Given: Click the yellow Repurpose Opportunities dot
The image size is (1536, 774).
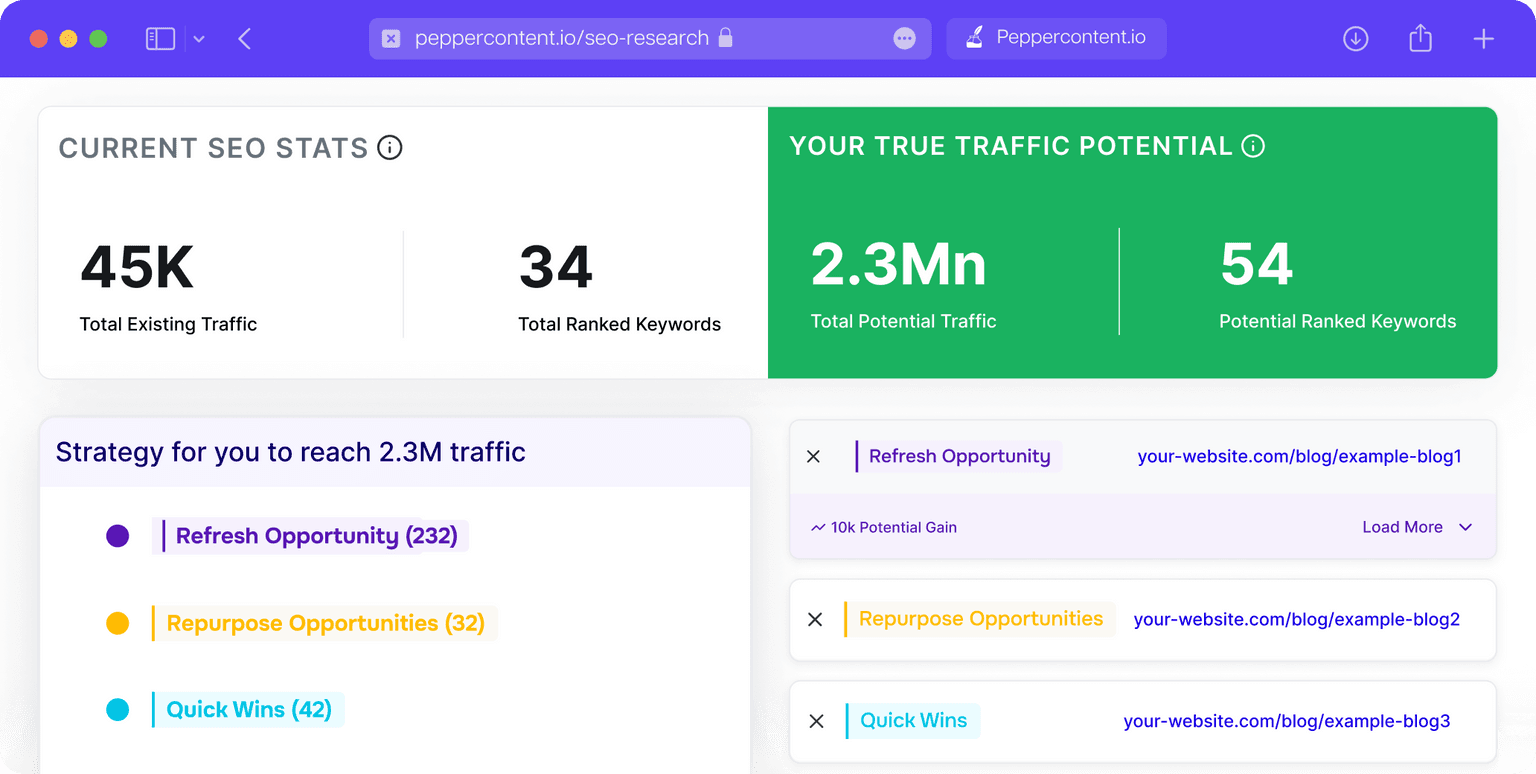Looking at the screenshot, I should tap(118, 623).
